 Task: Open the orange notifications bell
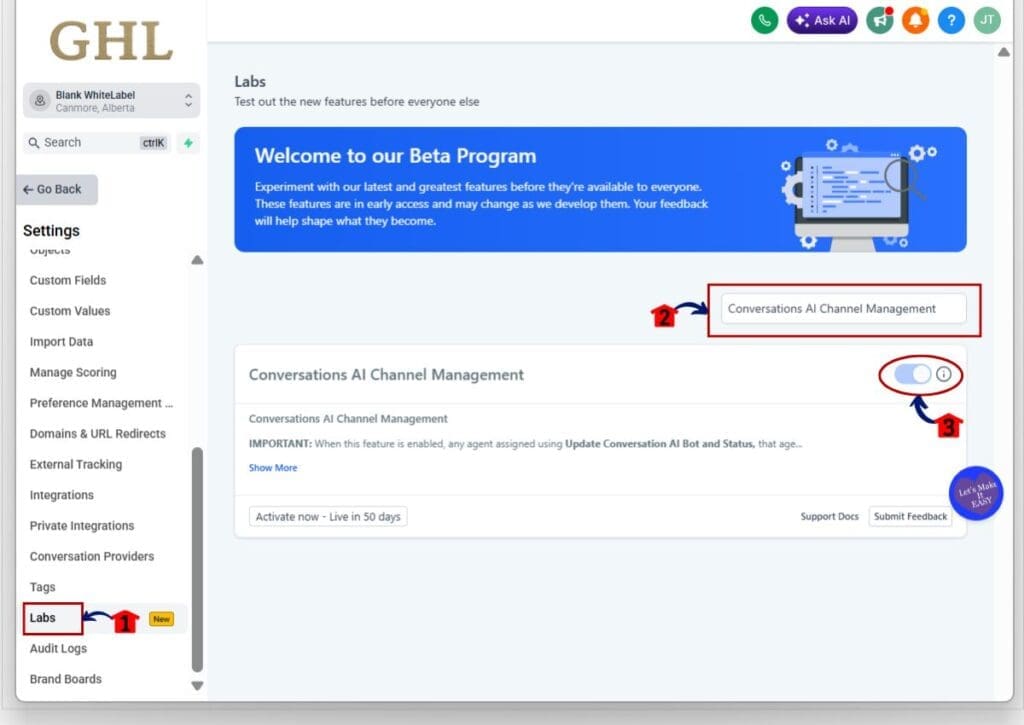[916, 20]
